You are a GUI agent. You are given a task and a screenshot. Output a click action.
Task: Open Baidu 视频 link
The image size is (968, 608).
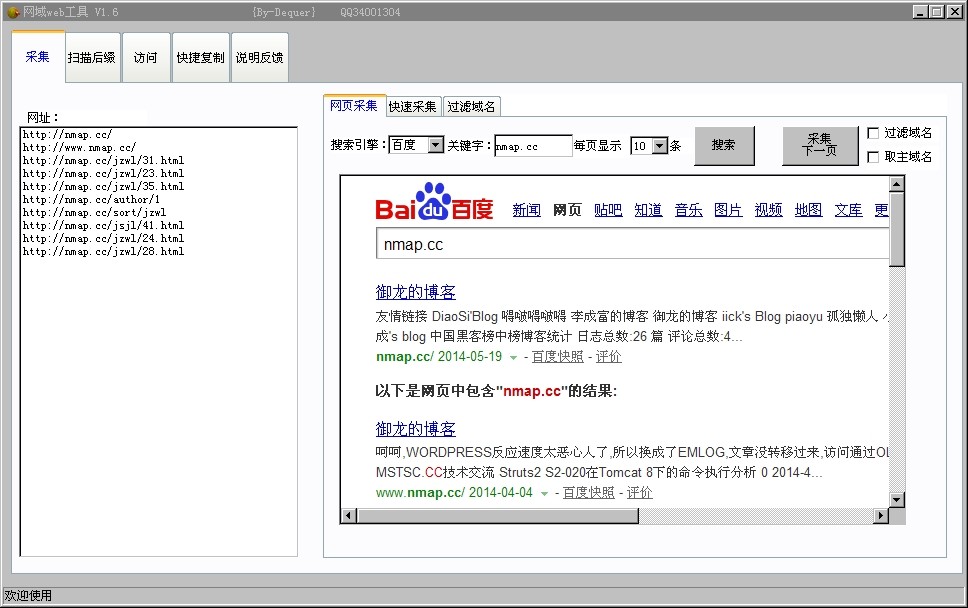[769, 210]
